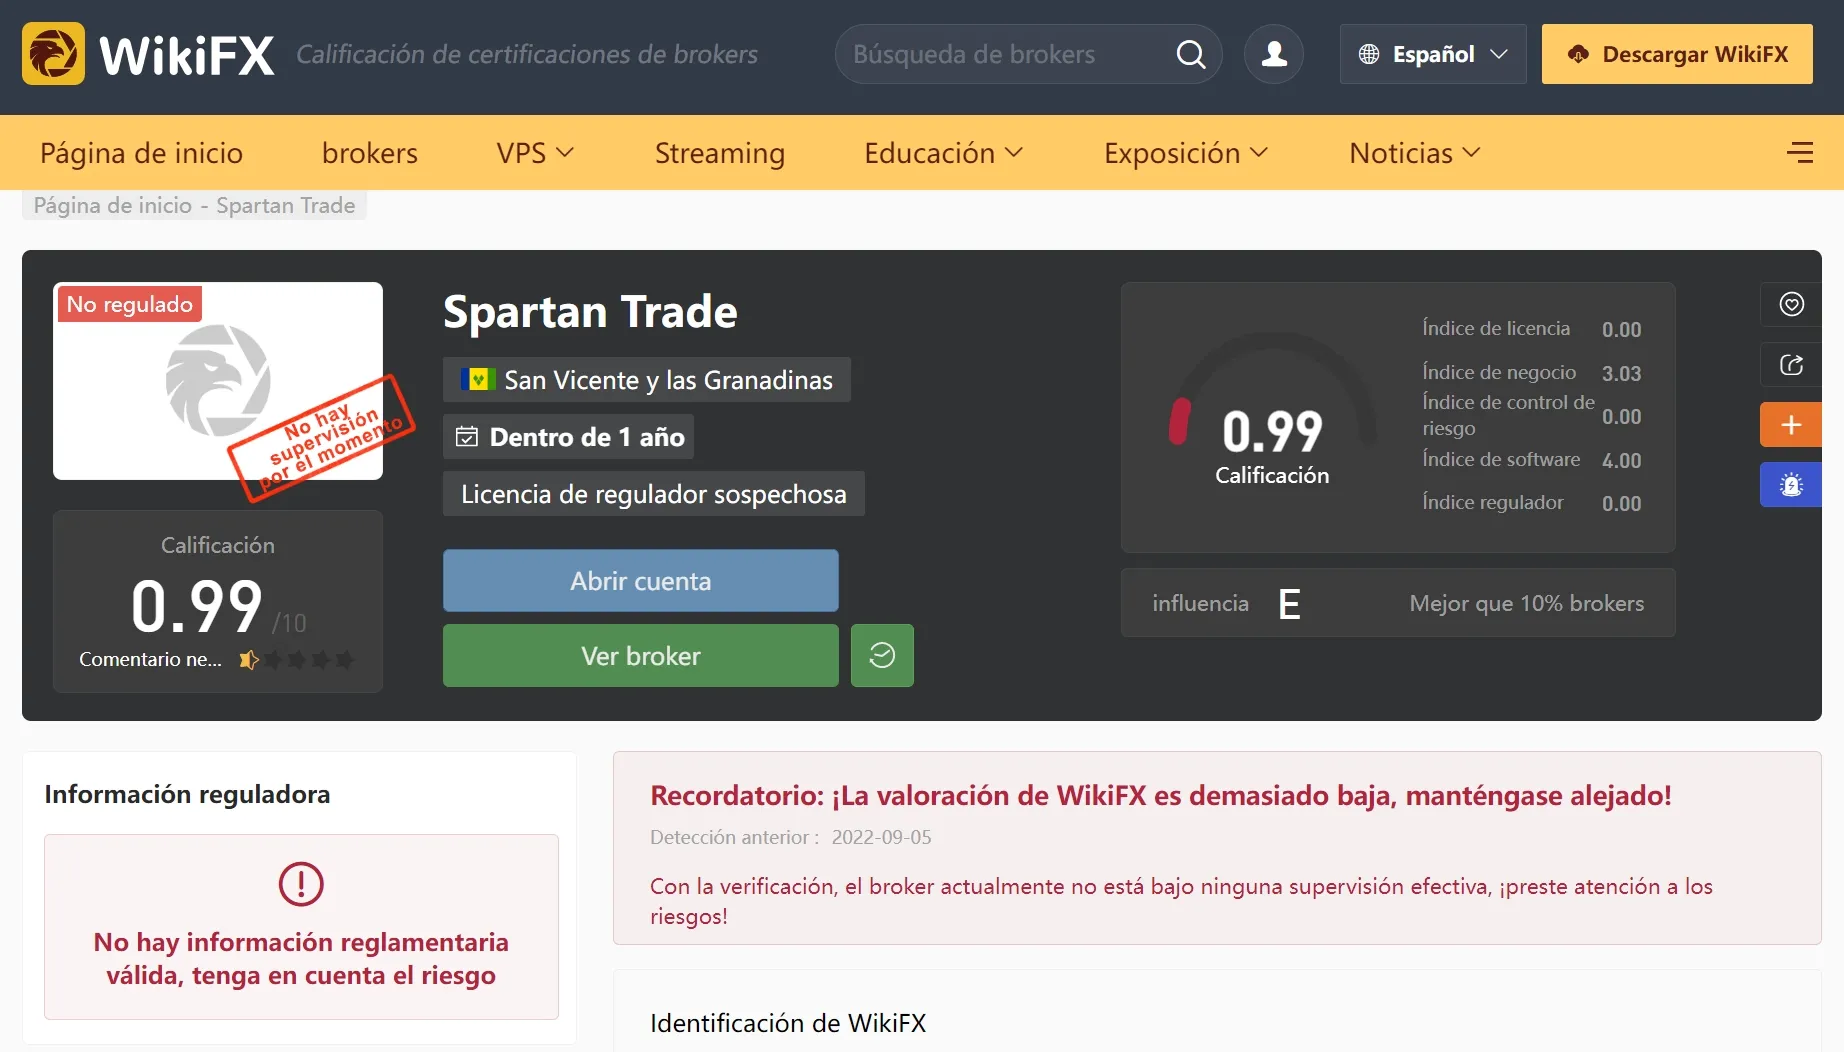Open the user account icon

click(1274, 54)
